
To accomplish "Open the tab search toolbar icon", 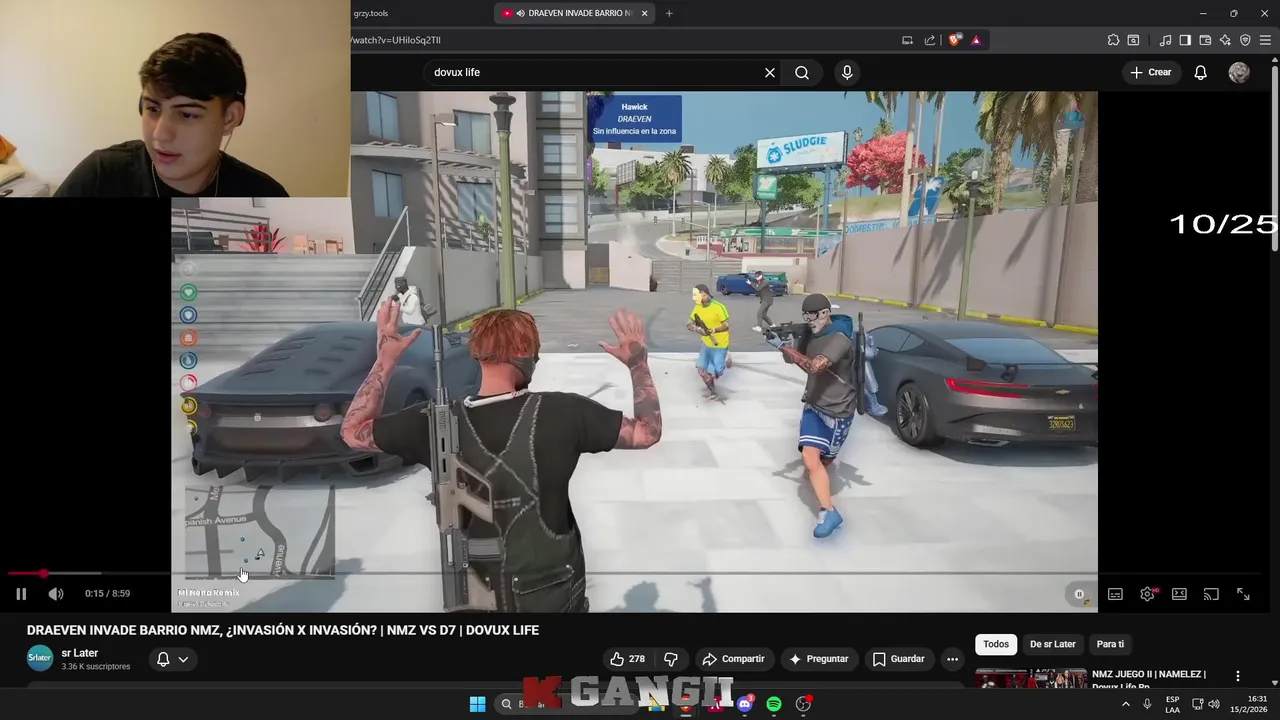I will 1133,40.
